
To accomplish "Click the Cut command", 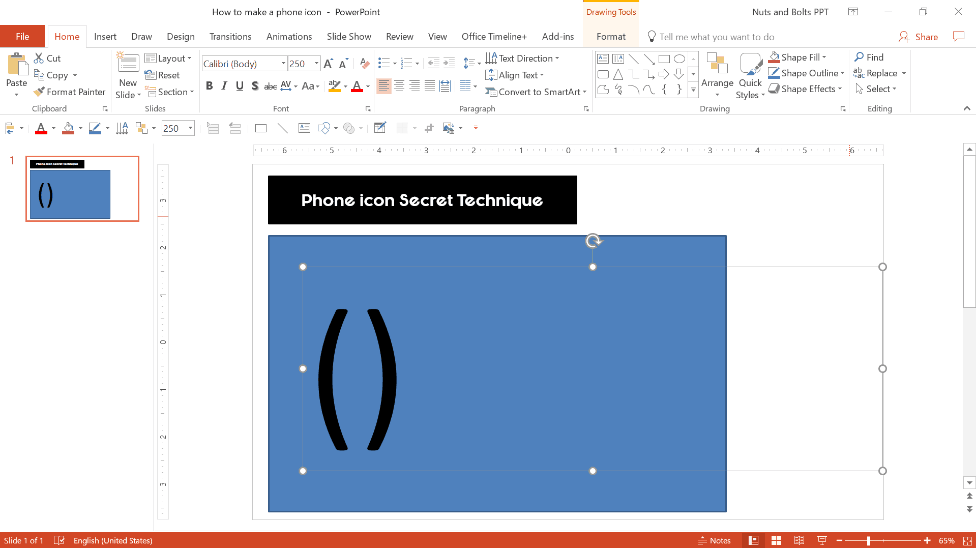I will click(x=47, y=59).
